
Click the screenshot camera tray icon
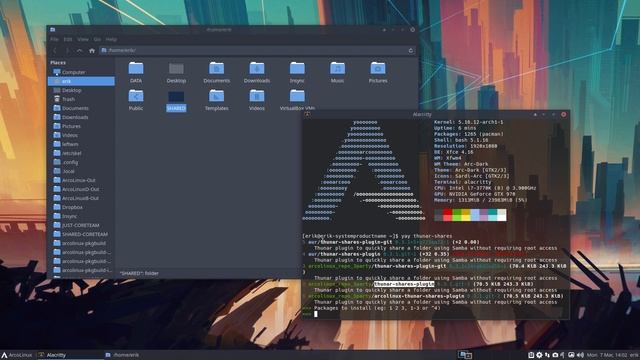point(555,355)
